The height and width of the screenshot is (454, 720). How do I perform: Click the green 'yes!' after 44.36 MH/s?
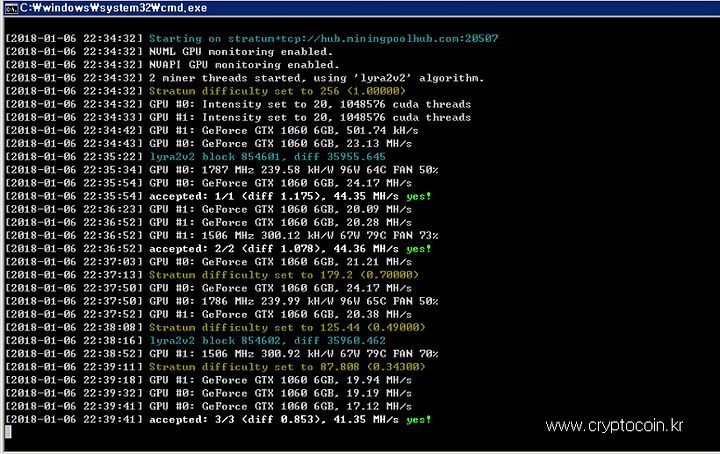tap(419, 249)
